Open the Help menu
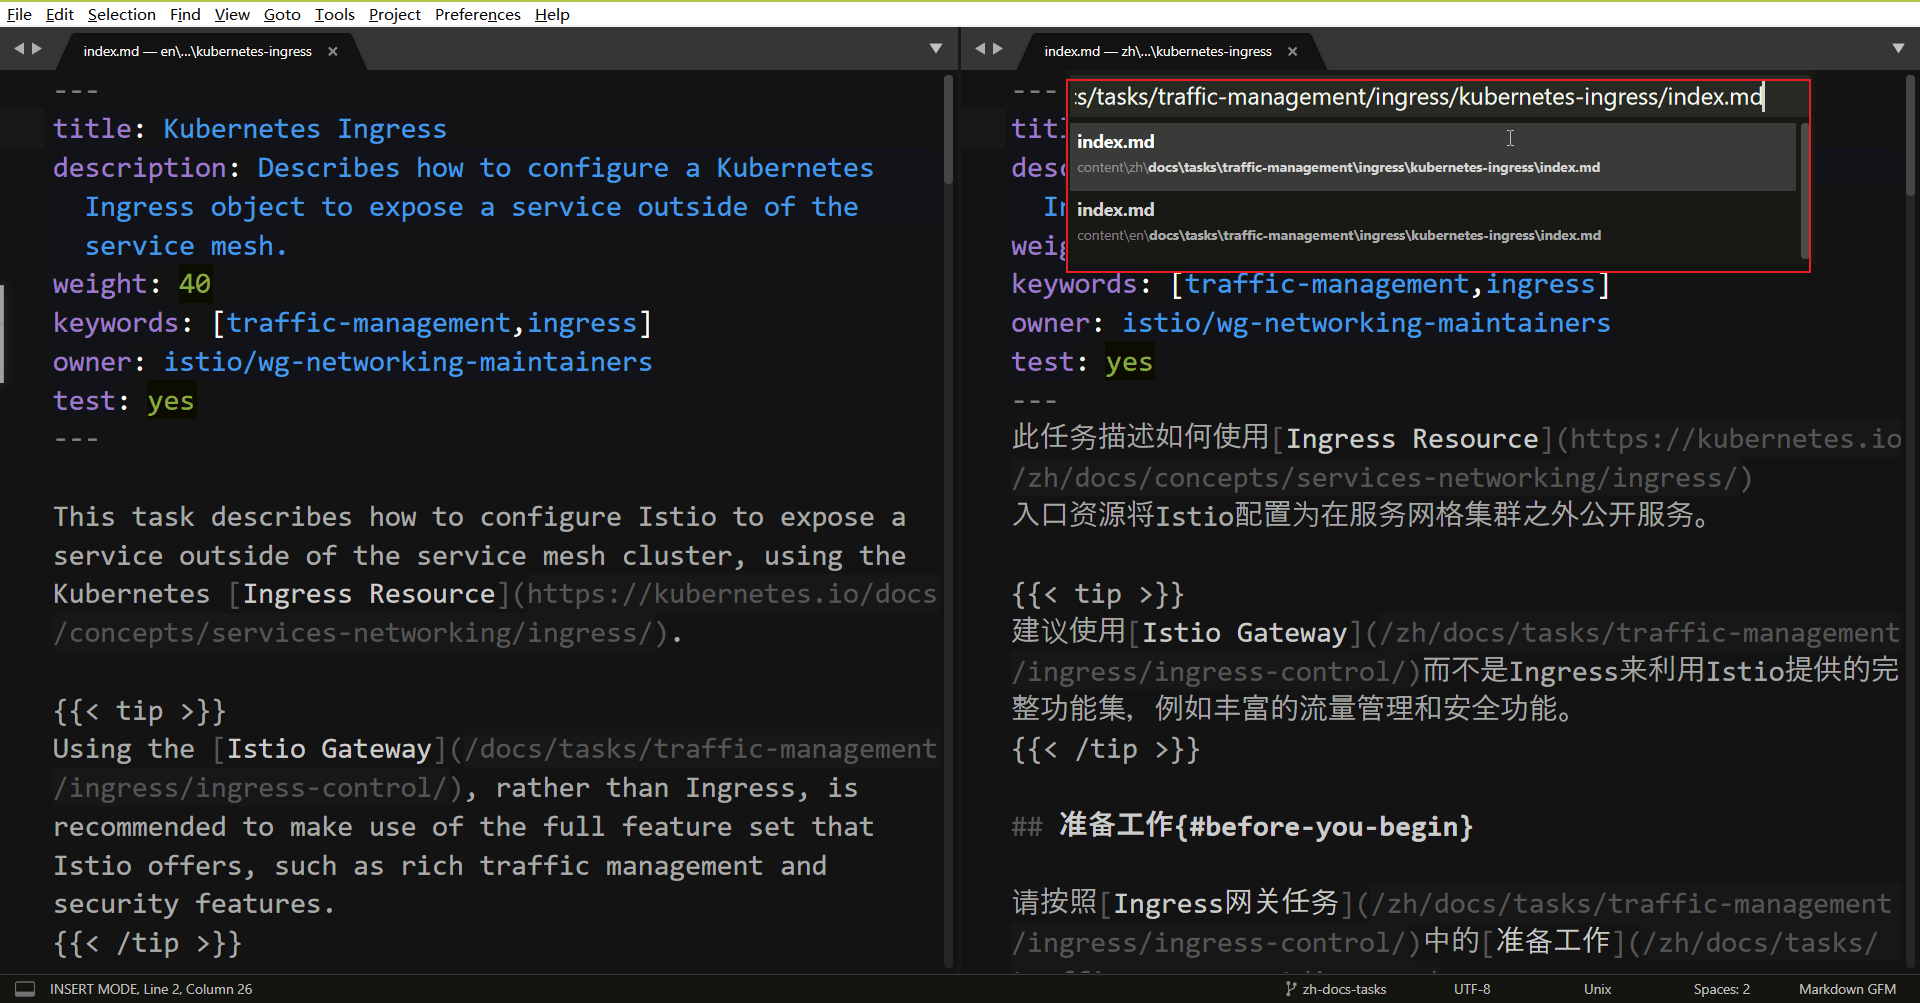The width and height of the screenshot is (1920, 1003). [552, 14]
